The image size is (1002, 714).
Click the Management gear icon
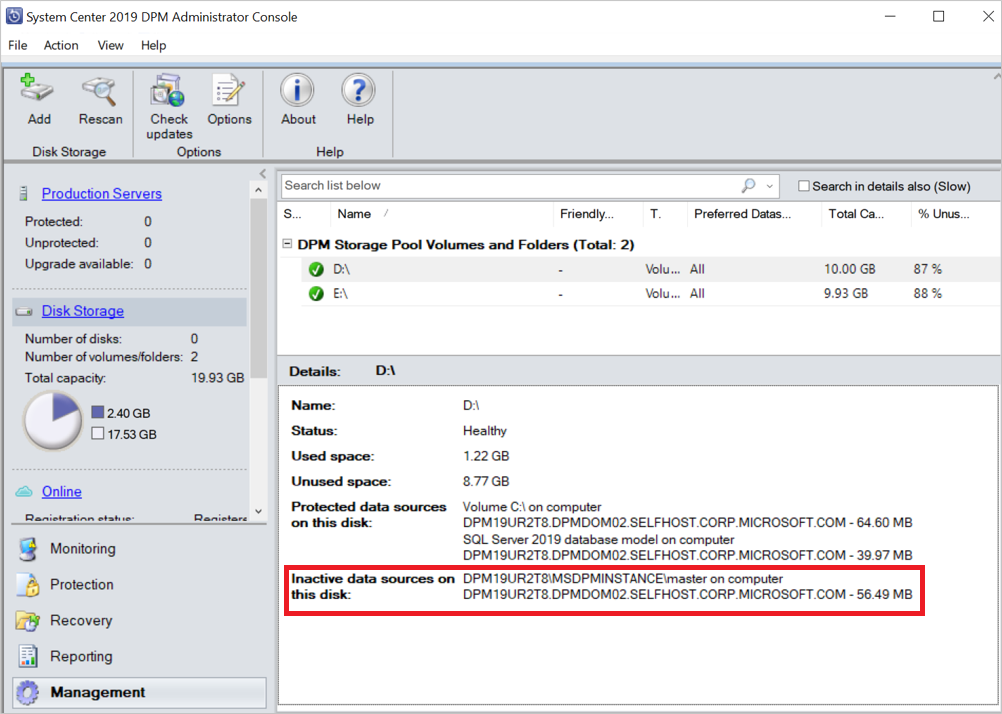[x=27, y=692]
